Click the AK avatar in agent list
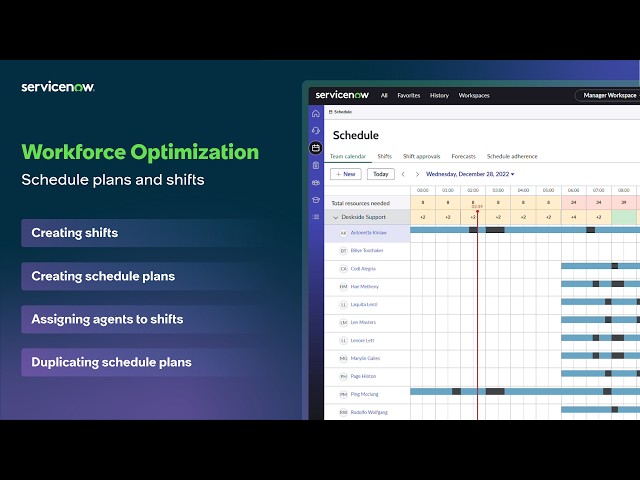The image size is (640, 480). click(343, 233)
